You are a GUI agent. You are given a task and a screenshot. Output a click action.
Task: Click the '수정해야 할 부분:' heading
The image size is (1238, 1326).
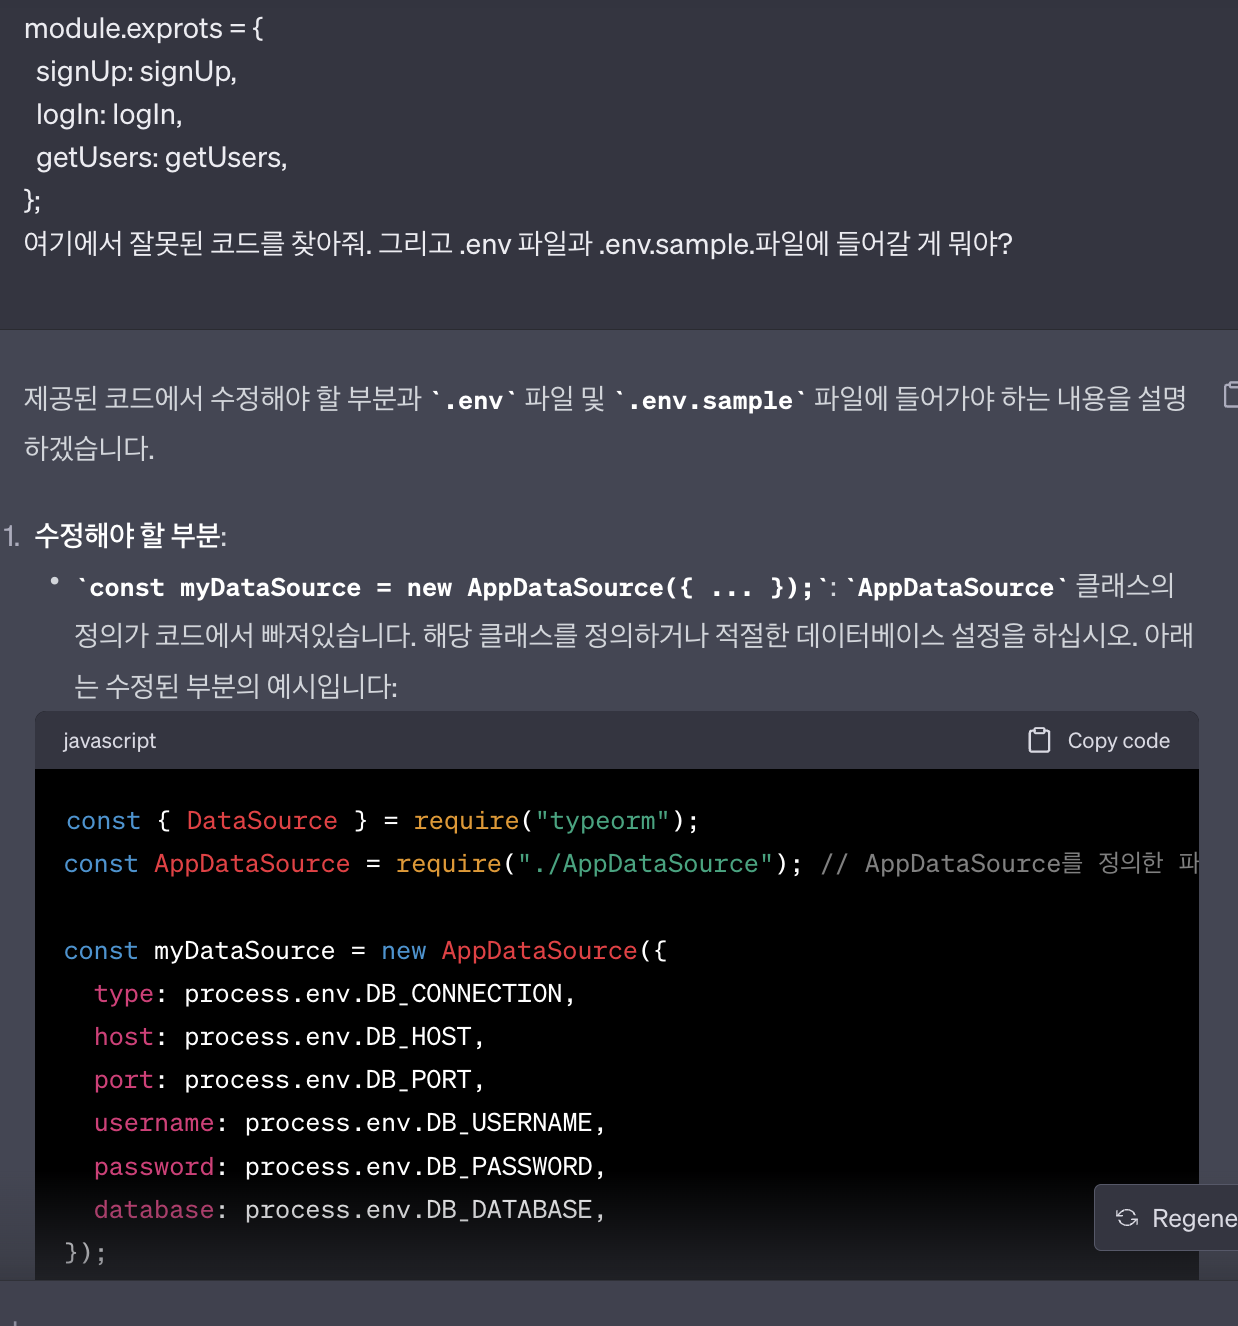pos(131,536)
